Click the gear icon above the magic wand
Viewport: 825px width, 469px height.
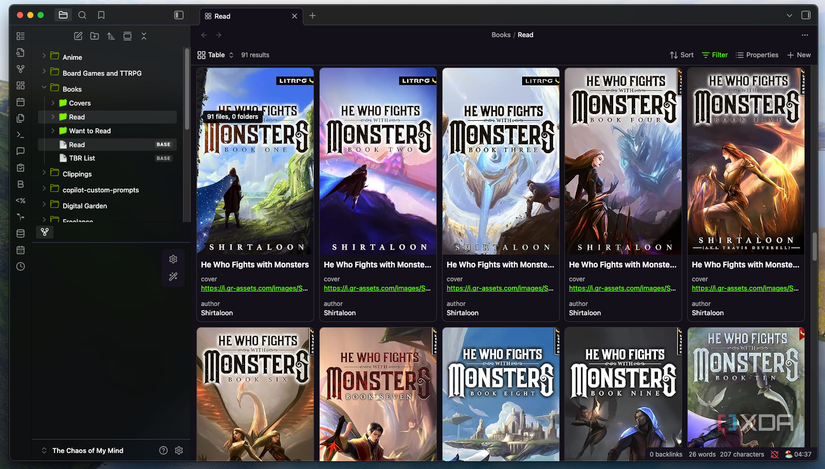pos(173,259)
